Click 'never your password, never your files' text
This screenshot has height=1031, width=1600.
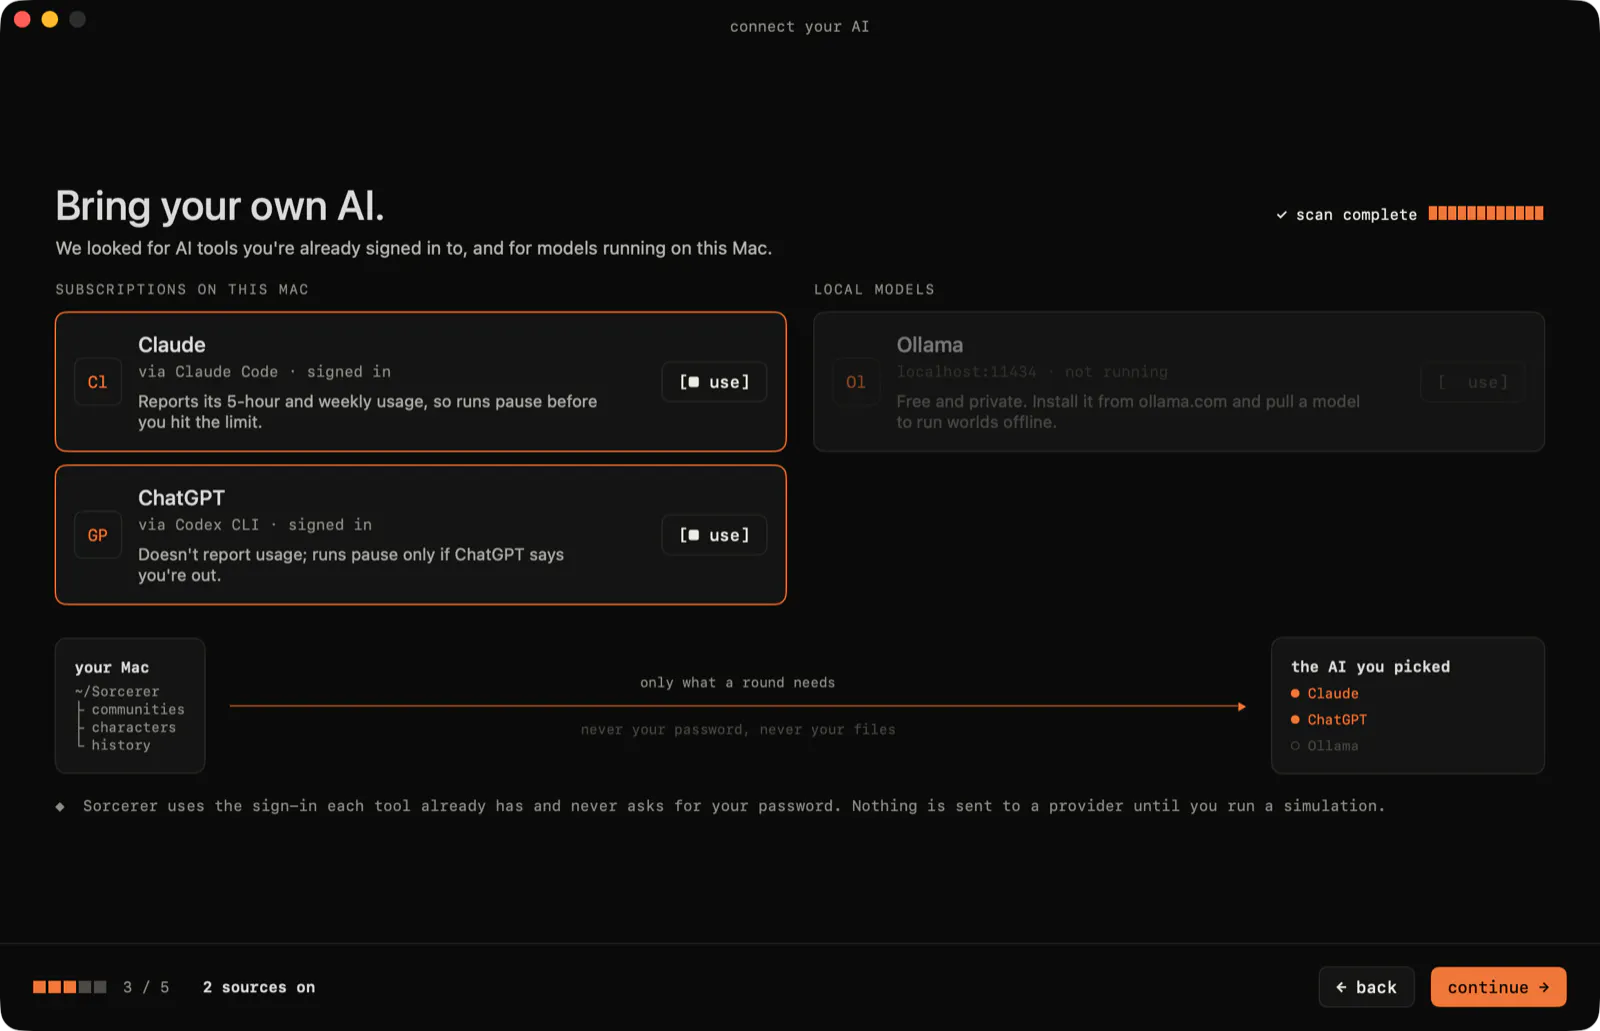pyautogui.click(x=738, y=730)
